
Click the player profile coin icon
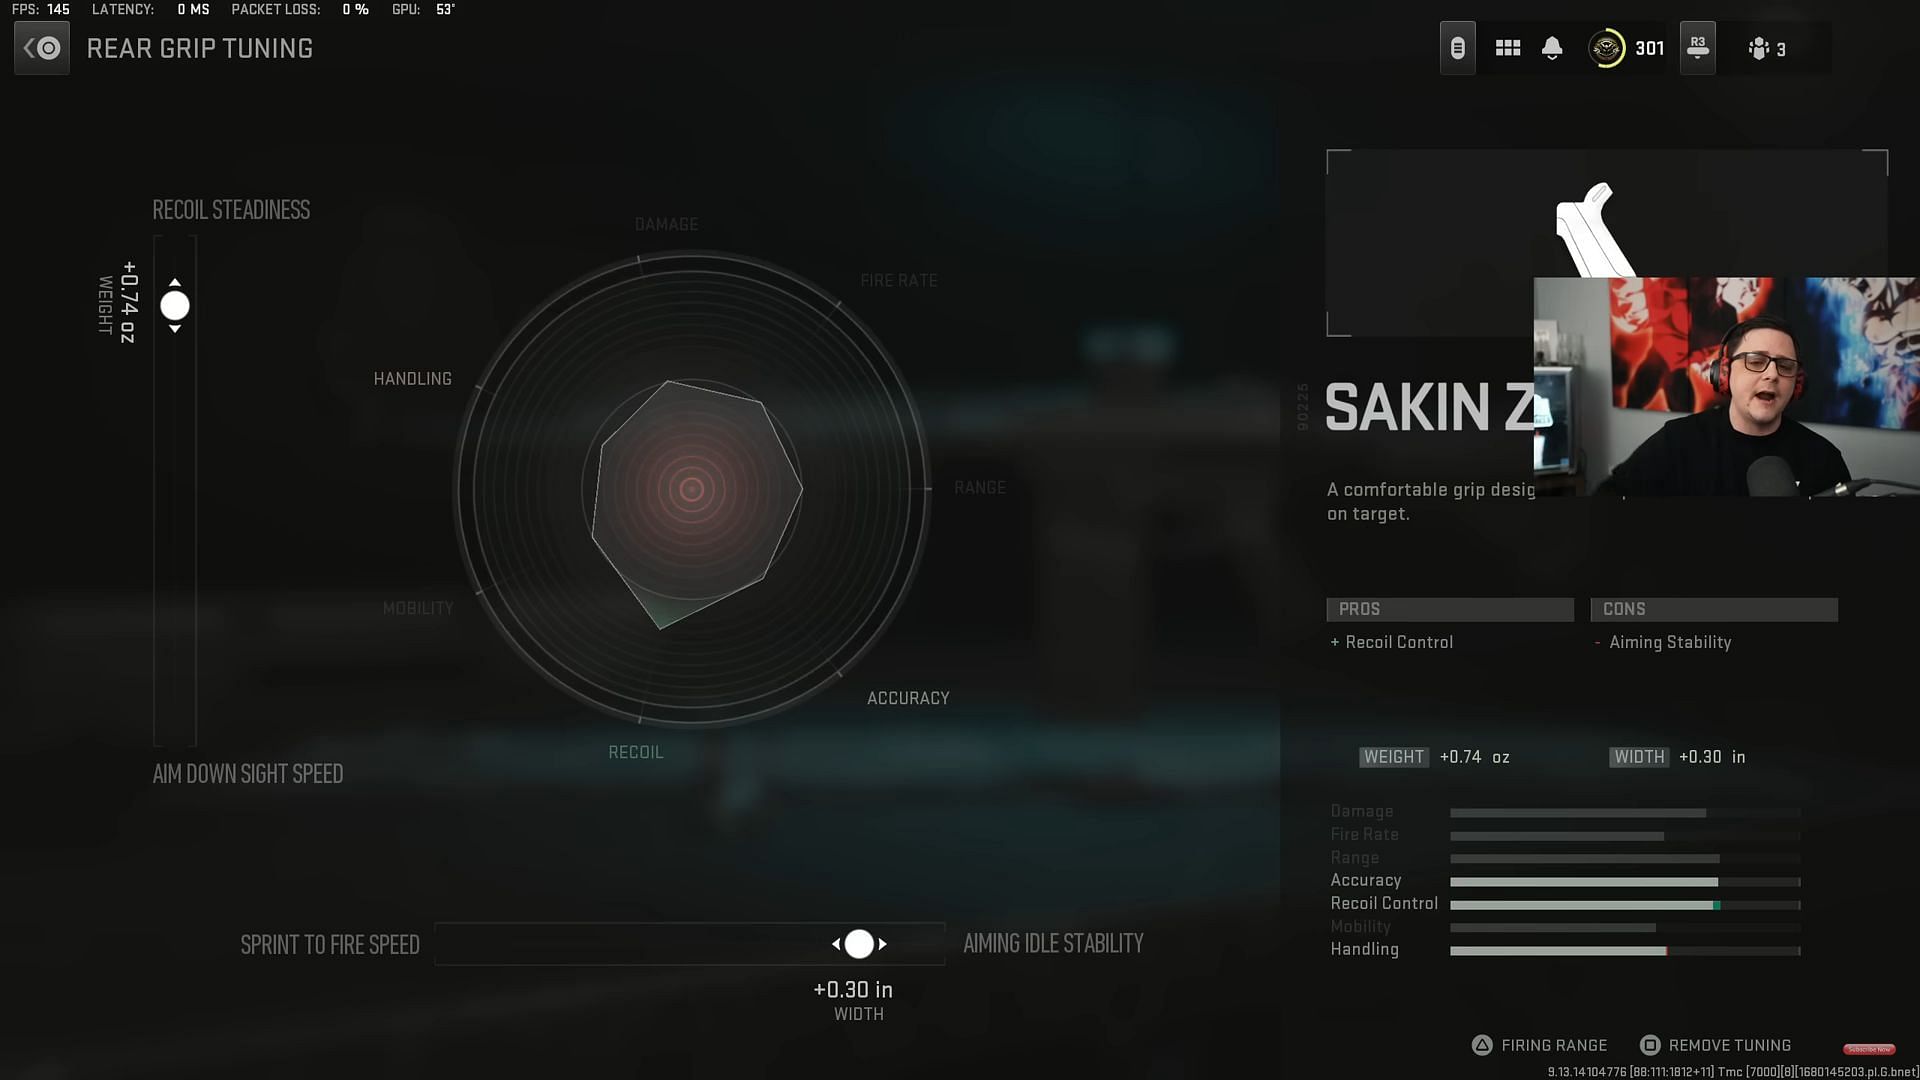pyautogui.click(x=1606, y=49)
